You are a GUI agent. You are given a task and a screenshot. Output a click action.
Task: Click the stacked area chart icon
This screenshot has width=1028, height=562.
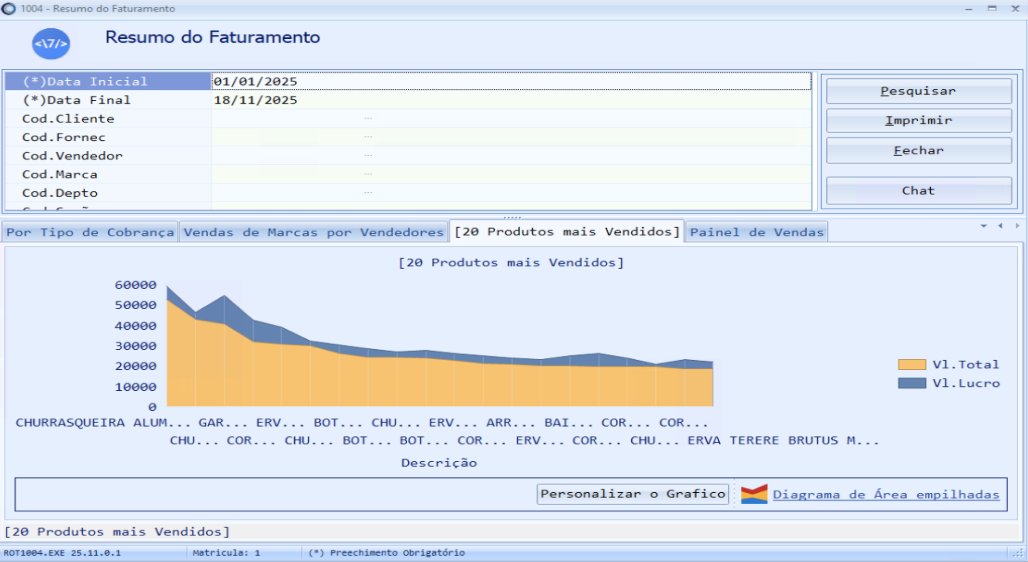coord(754,494)
